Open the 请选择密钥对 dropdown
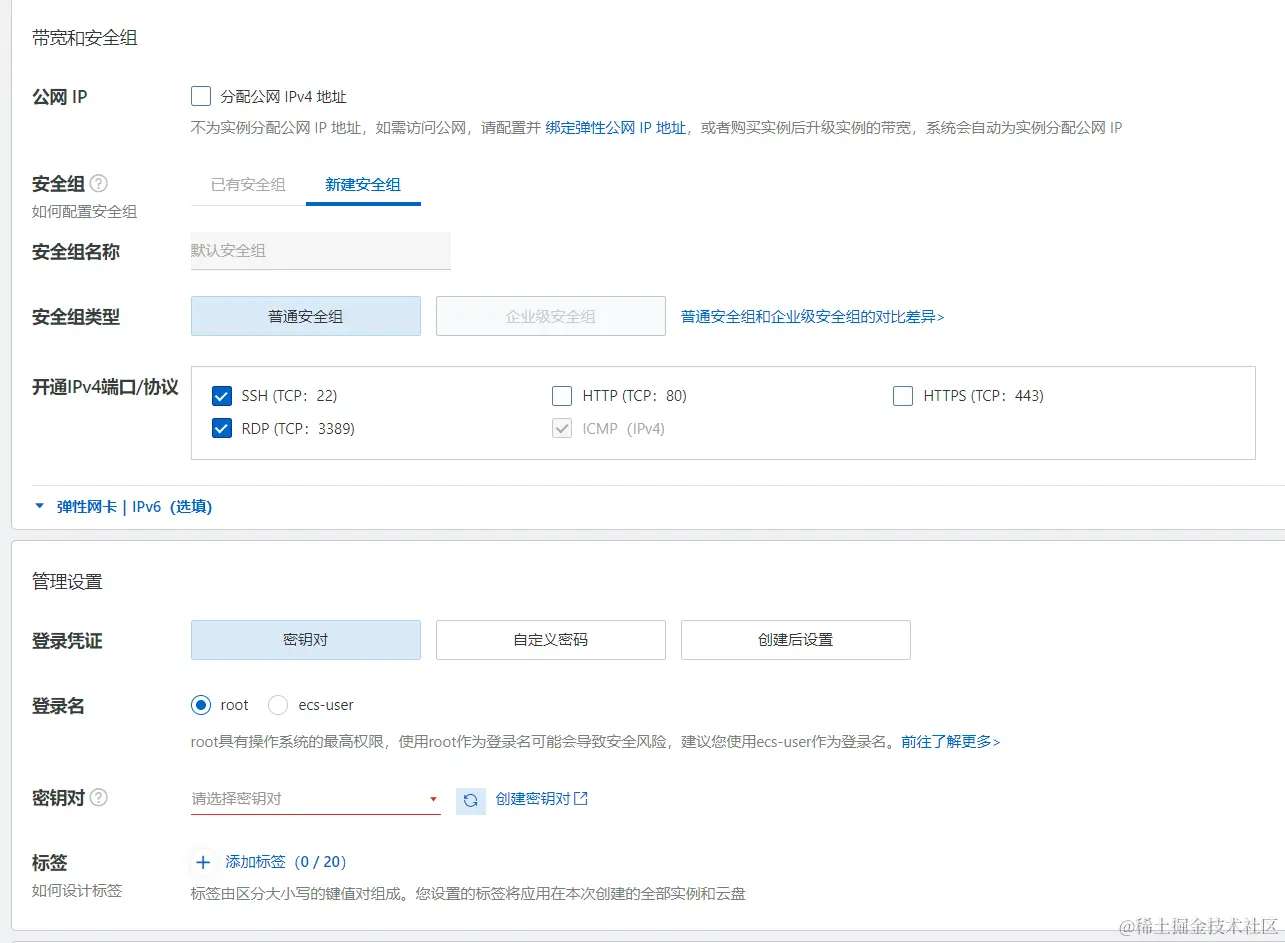This screenshot has height=943, width=1285. point(315,799)
